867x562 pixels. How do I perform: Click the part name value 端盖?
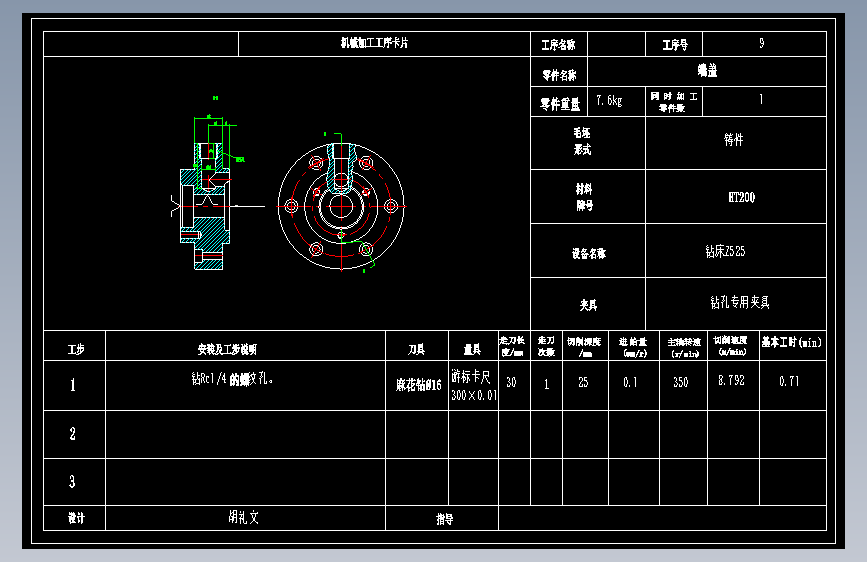(x=707, y=70)
